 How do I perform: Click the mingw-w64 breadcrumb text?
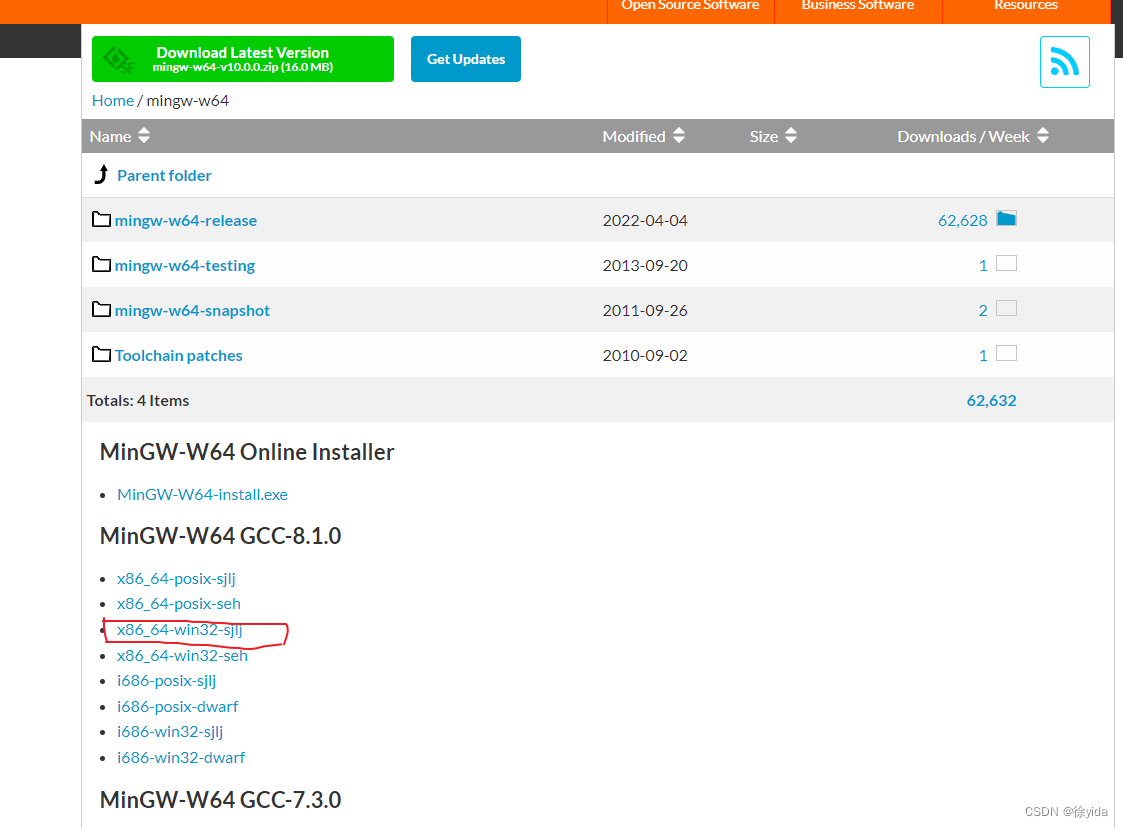pos(188,100)
